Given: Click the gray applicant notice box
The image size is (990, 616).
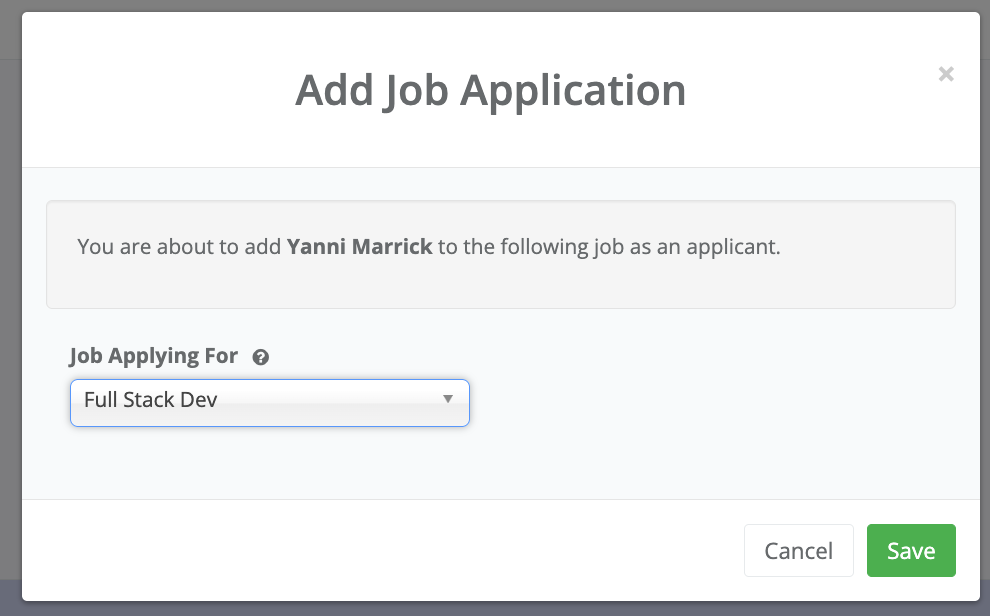Looking at the screenshot, I should click(x=500, y=285).
